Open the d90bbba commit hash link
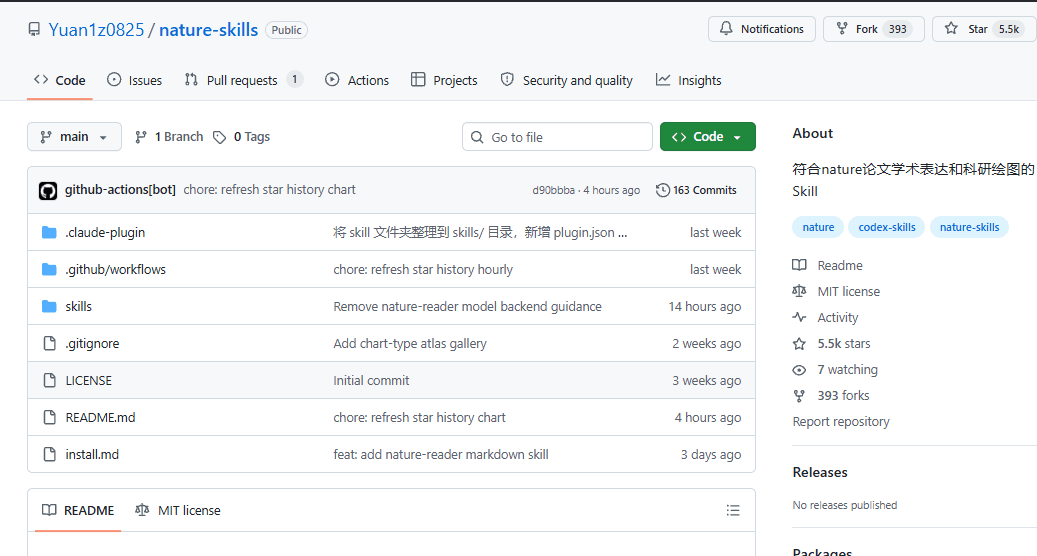 (x=554, y=190)
